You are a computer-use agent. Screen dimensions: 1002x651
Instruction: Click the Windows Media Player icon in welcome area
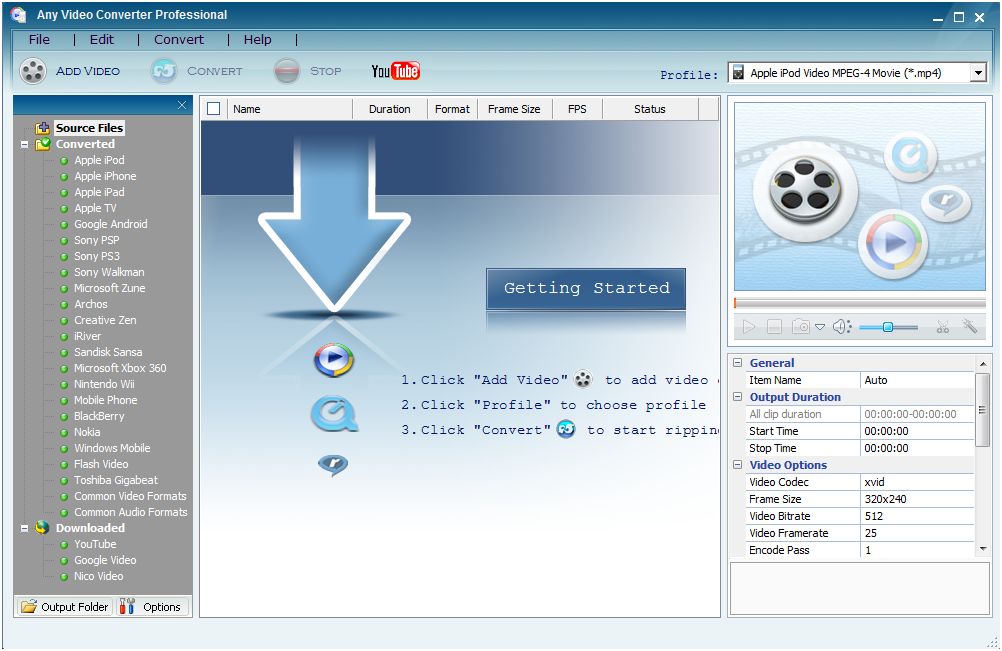tap(334, 360)
